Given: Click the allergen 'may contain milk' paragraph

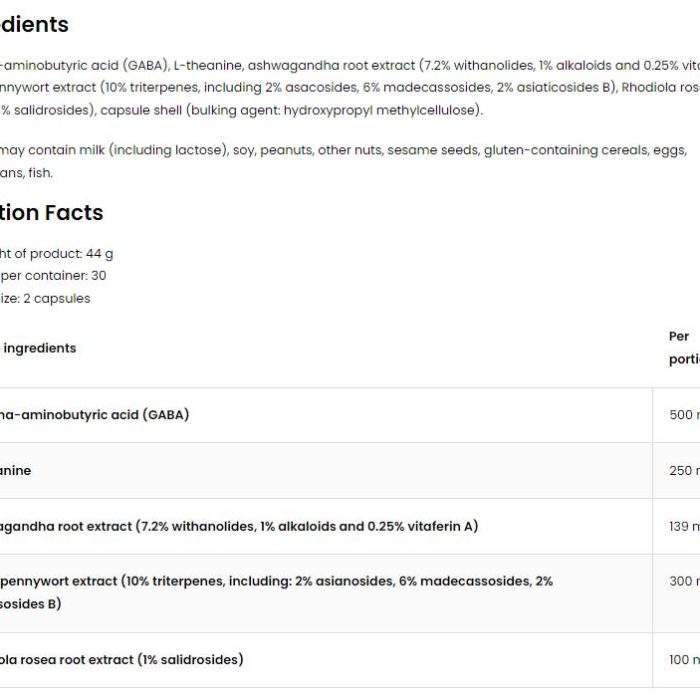Looking at the screenshot, I should pos(344,161).
